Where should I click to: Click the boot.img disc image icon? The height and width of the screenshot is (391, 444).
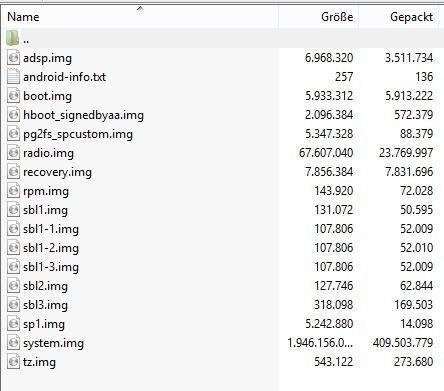(13, 96)
